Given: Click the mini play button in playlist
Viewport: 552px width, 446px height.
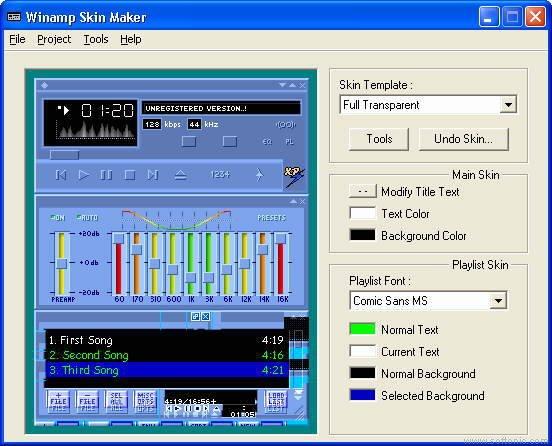Looking at the screenshot, I should [177, 409].
